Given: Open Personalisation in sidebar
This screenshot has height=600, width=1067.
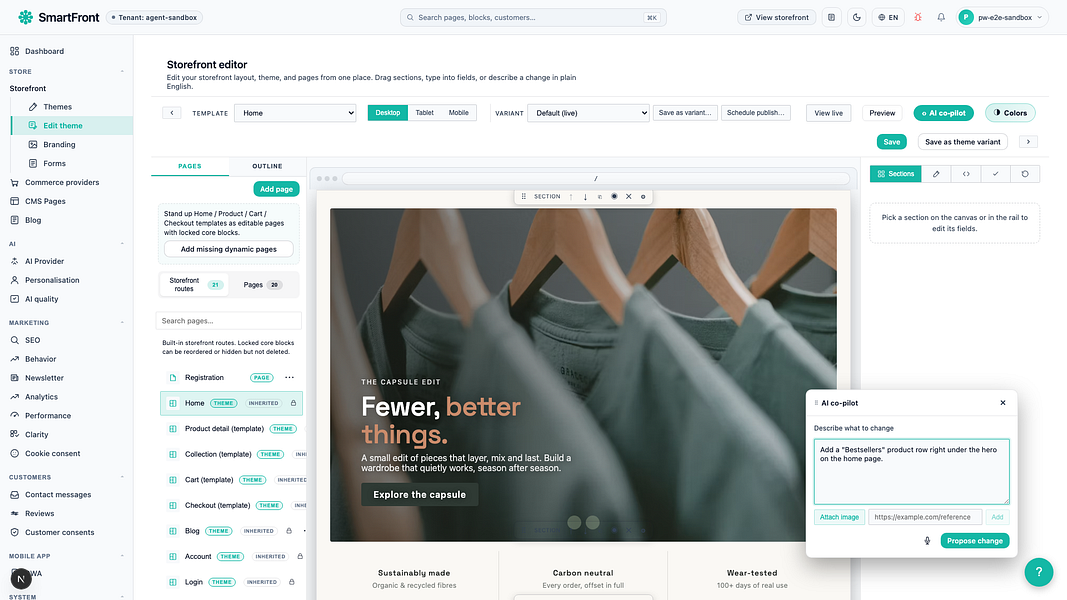Looking at the screenshot, I should click(52, 280).
